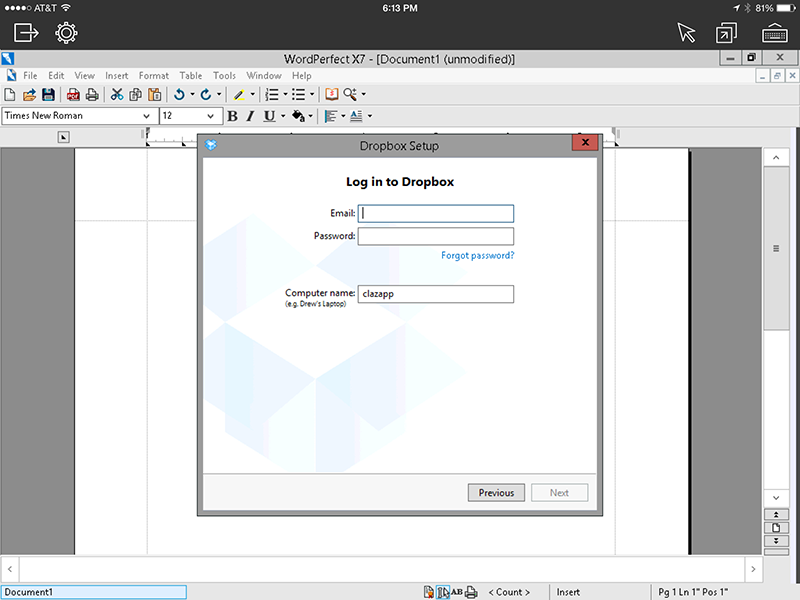Click the Count status bar button

[509, 592]
